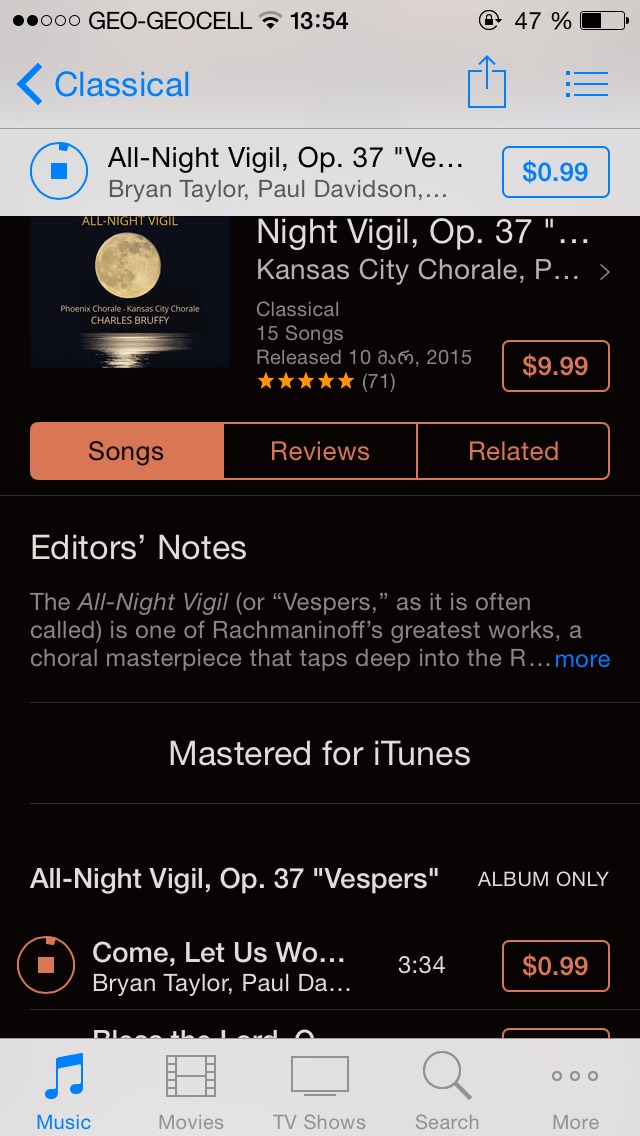Stop the Come, Let Us Worship preview

point(46,964)
